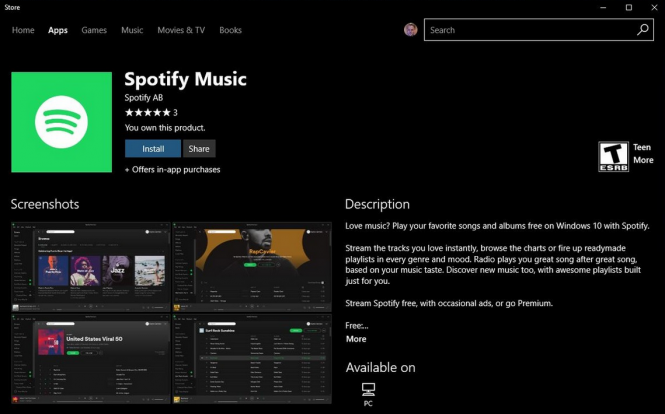Viewport: 665px width, 414px height.
Task: Click the Share button
Action: 199,149
